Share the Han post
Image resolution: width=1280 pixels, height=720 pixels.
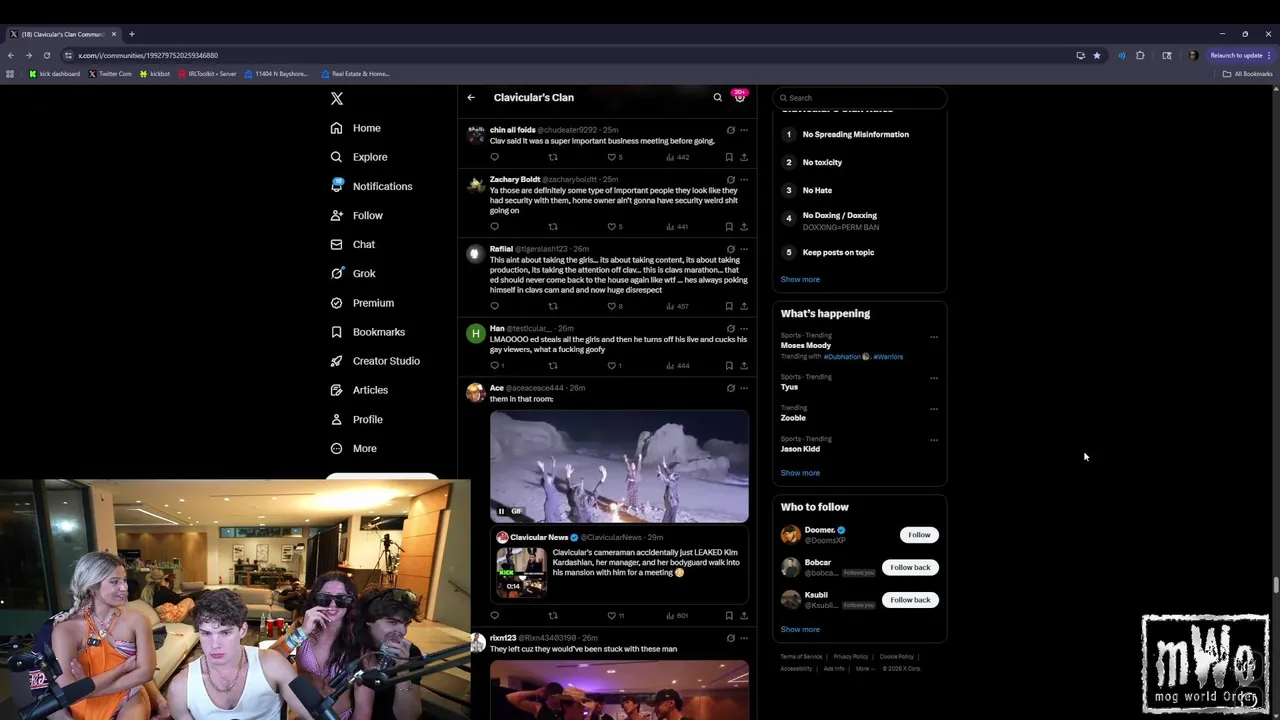tap(743, 366)
